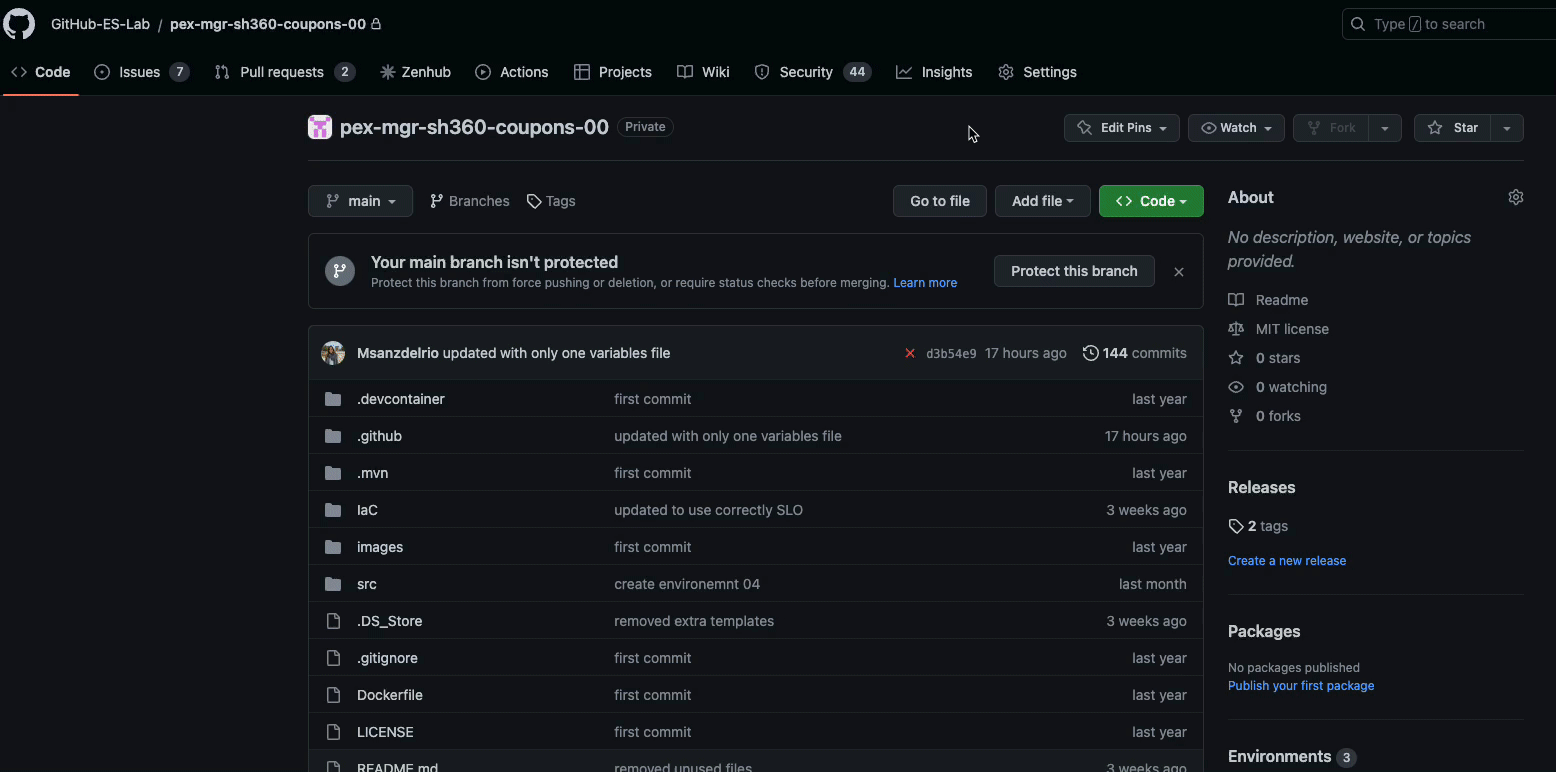The width and height of the screenshot is (1556, 772).
Task: Click the search field in header
Action: click(x=1449, y=24)
